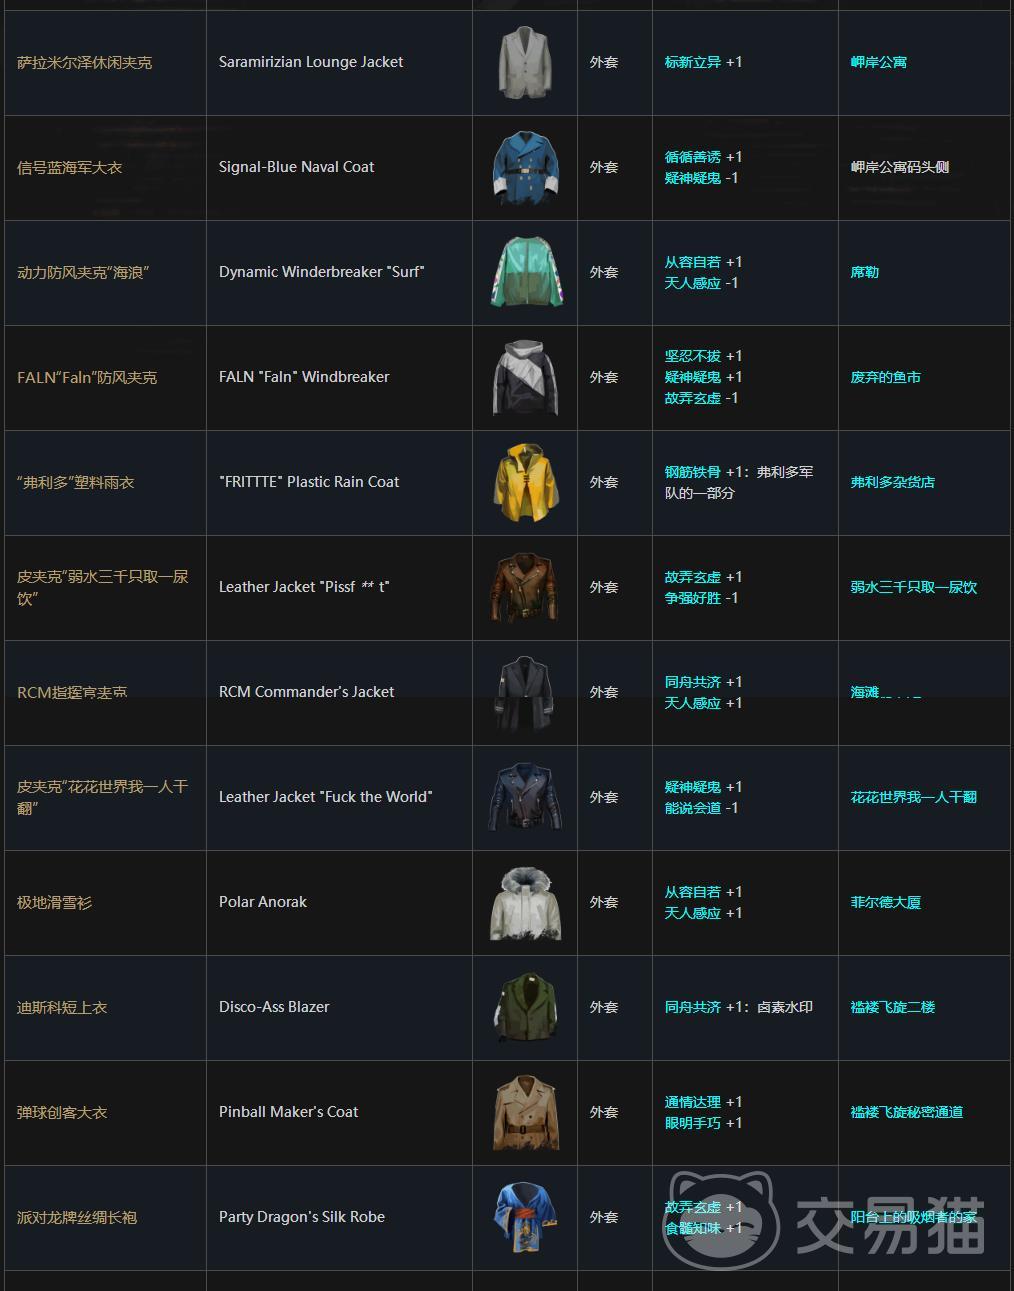Viewport: 1014px width, 1291px height.
Task: Open the 弗利多杂货店 location link
Action: coord(892,482)
